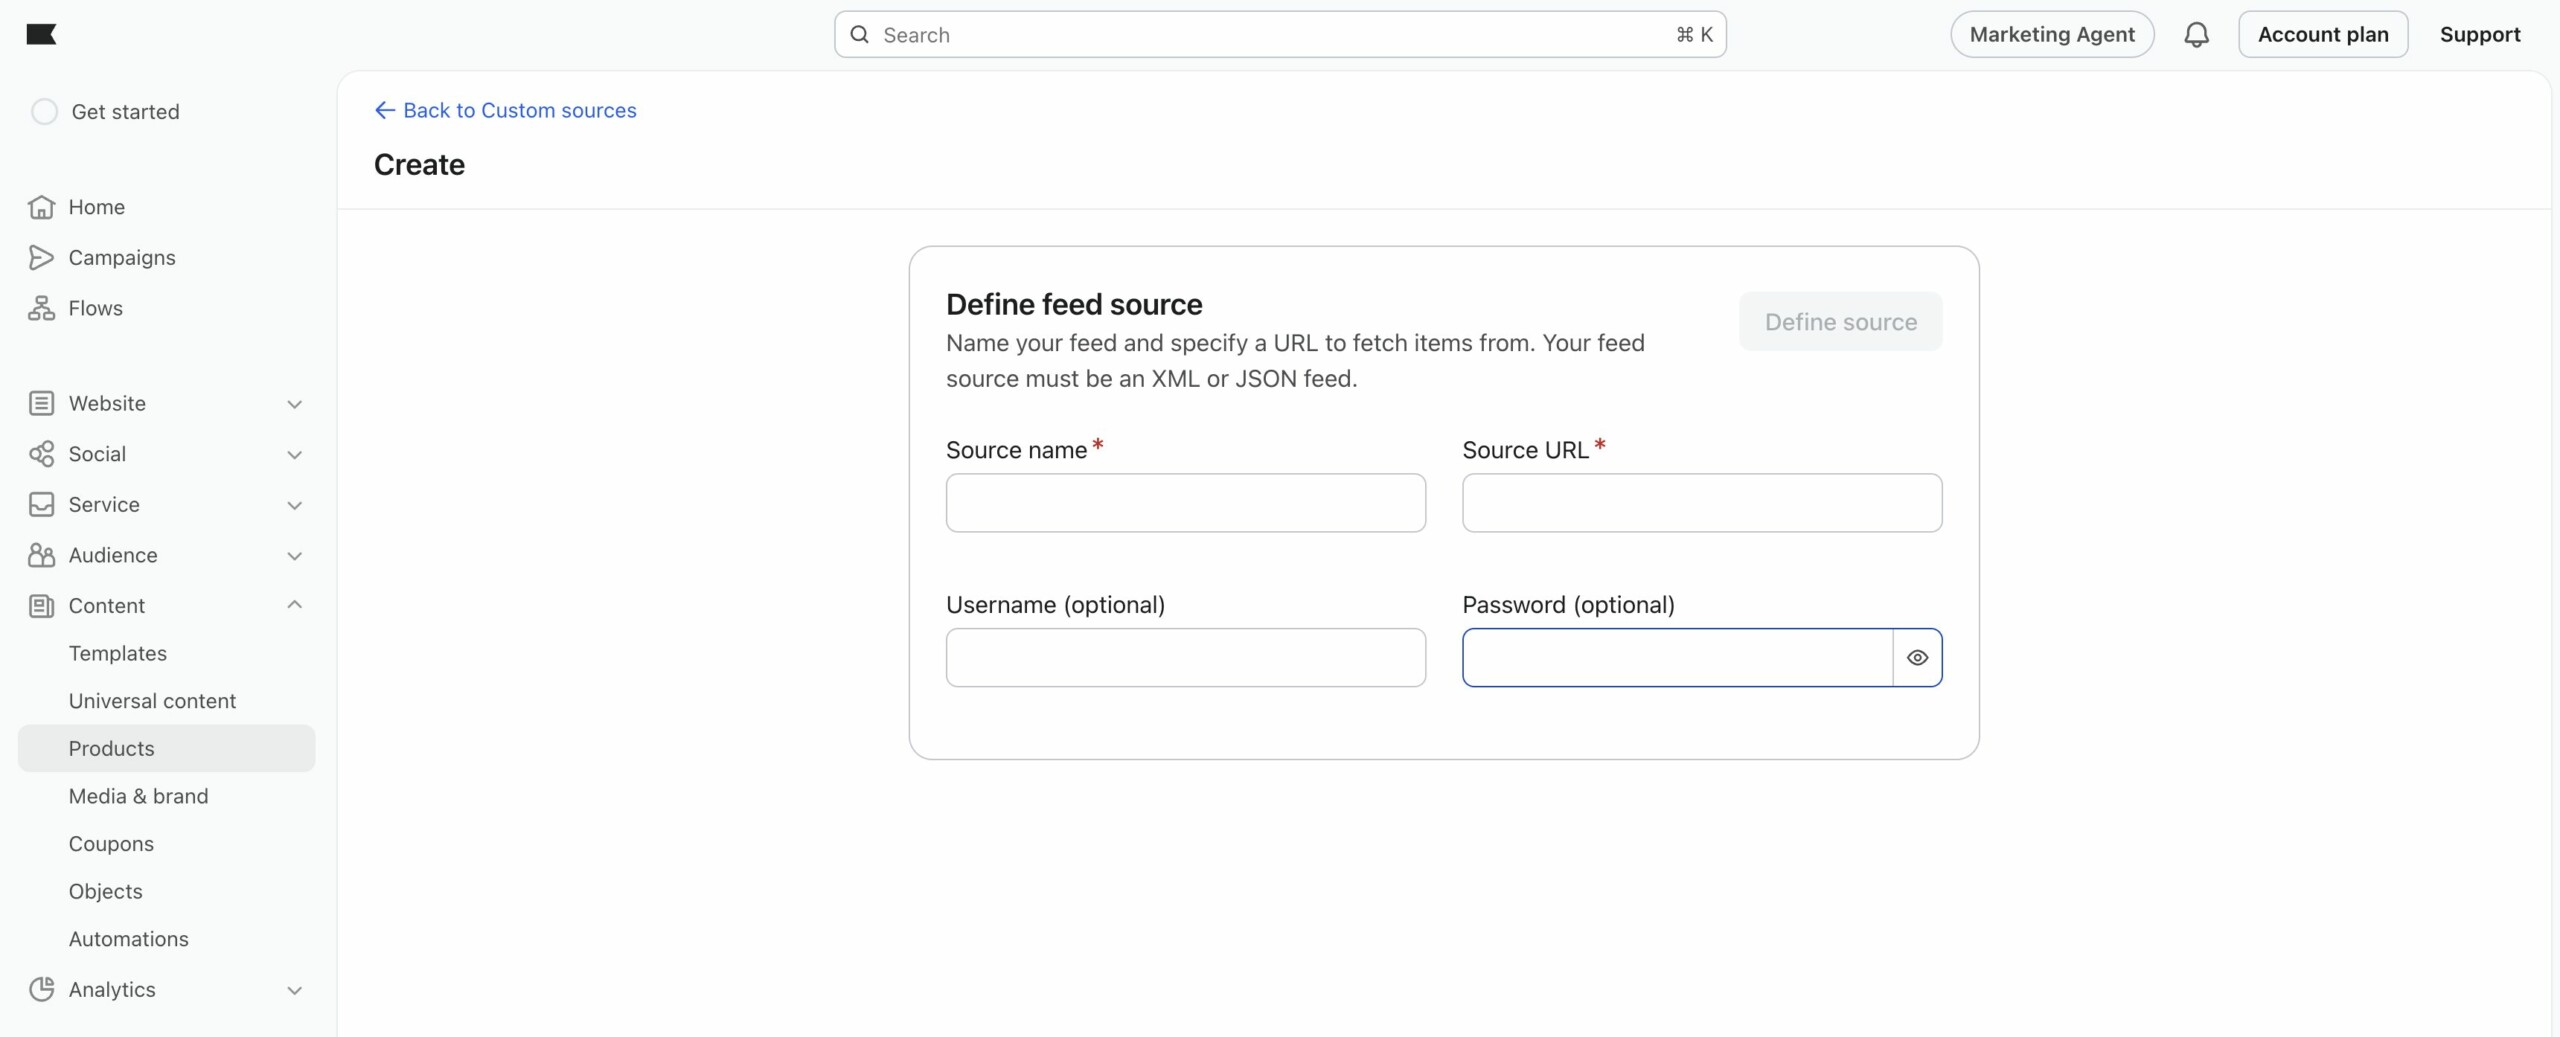Collapse the Content section chevron
Viewport: 2560px width, 1037px height.
[x=294, y=605]
